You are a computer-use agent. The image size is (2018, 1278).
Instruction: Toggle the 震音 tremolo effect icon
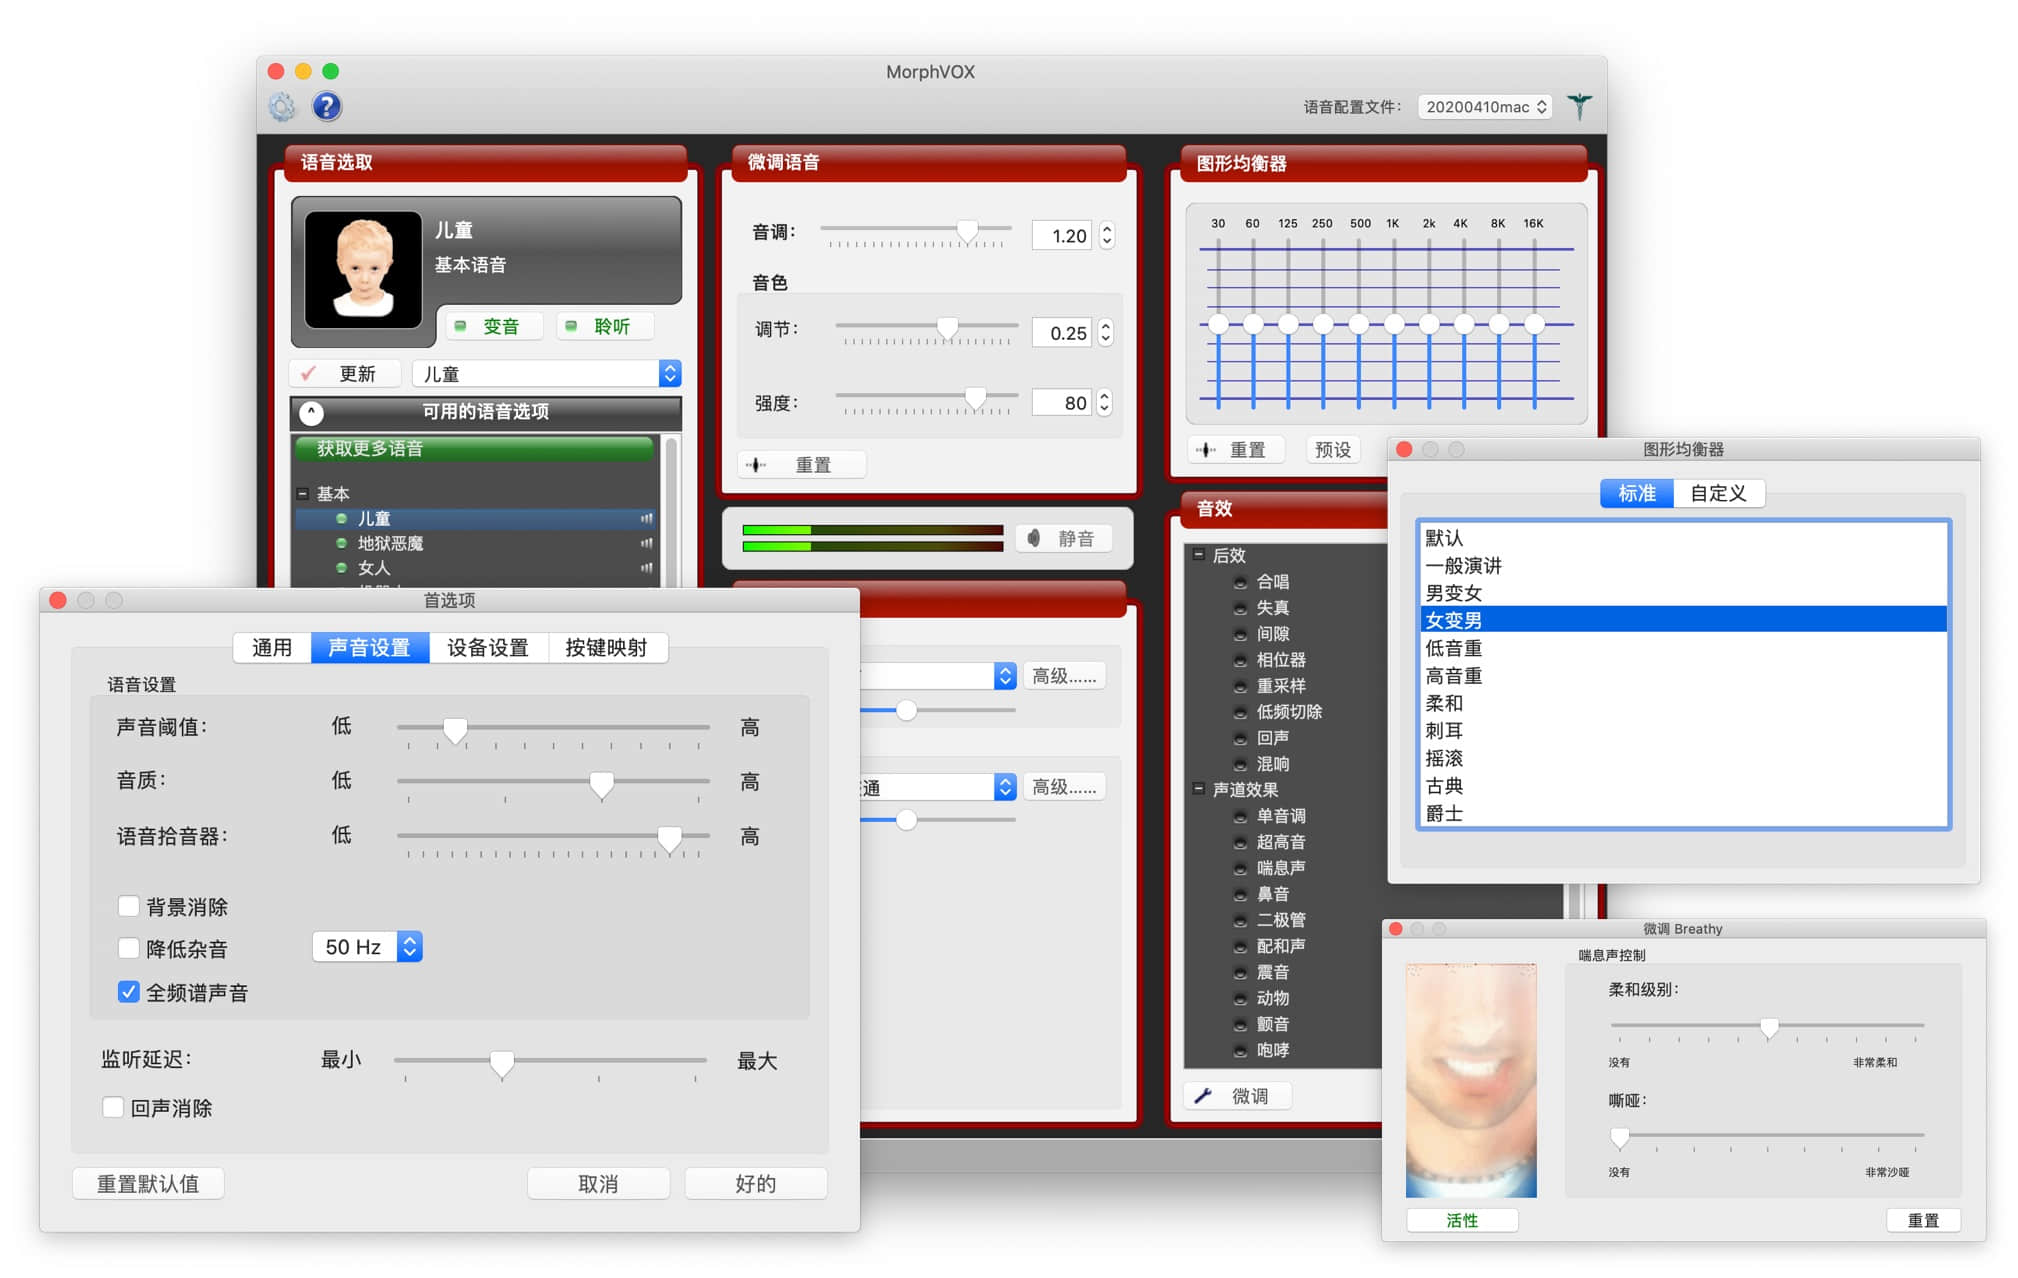[x=1240, y=972]
